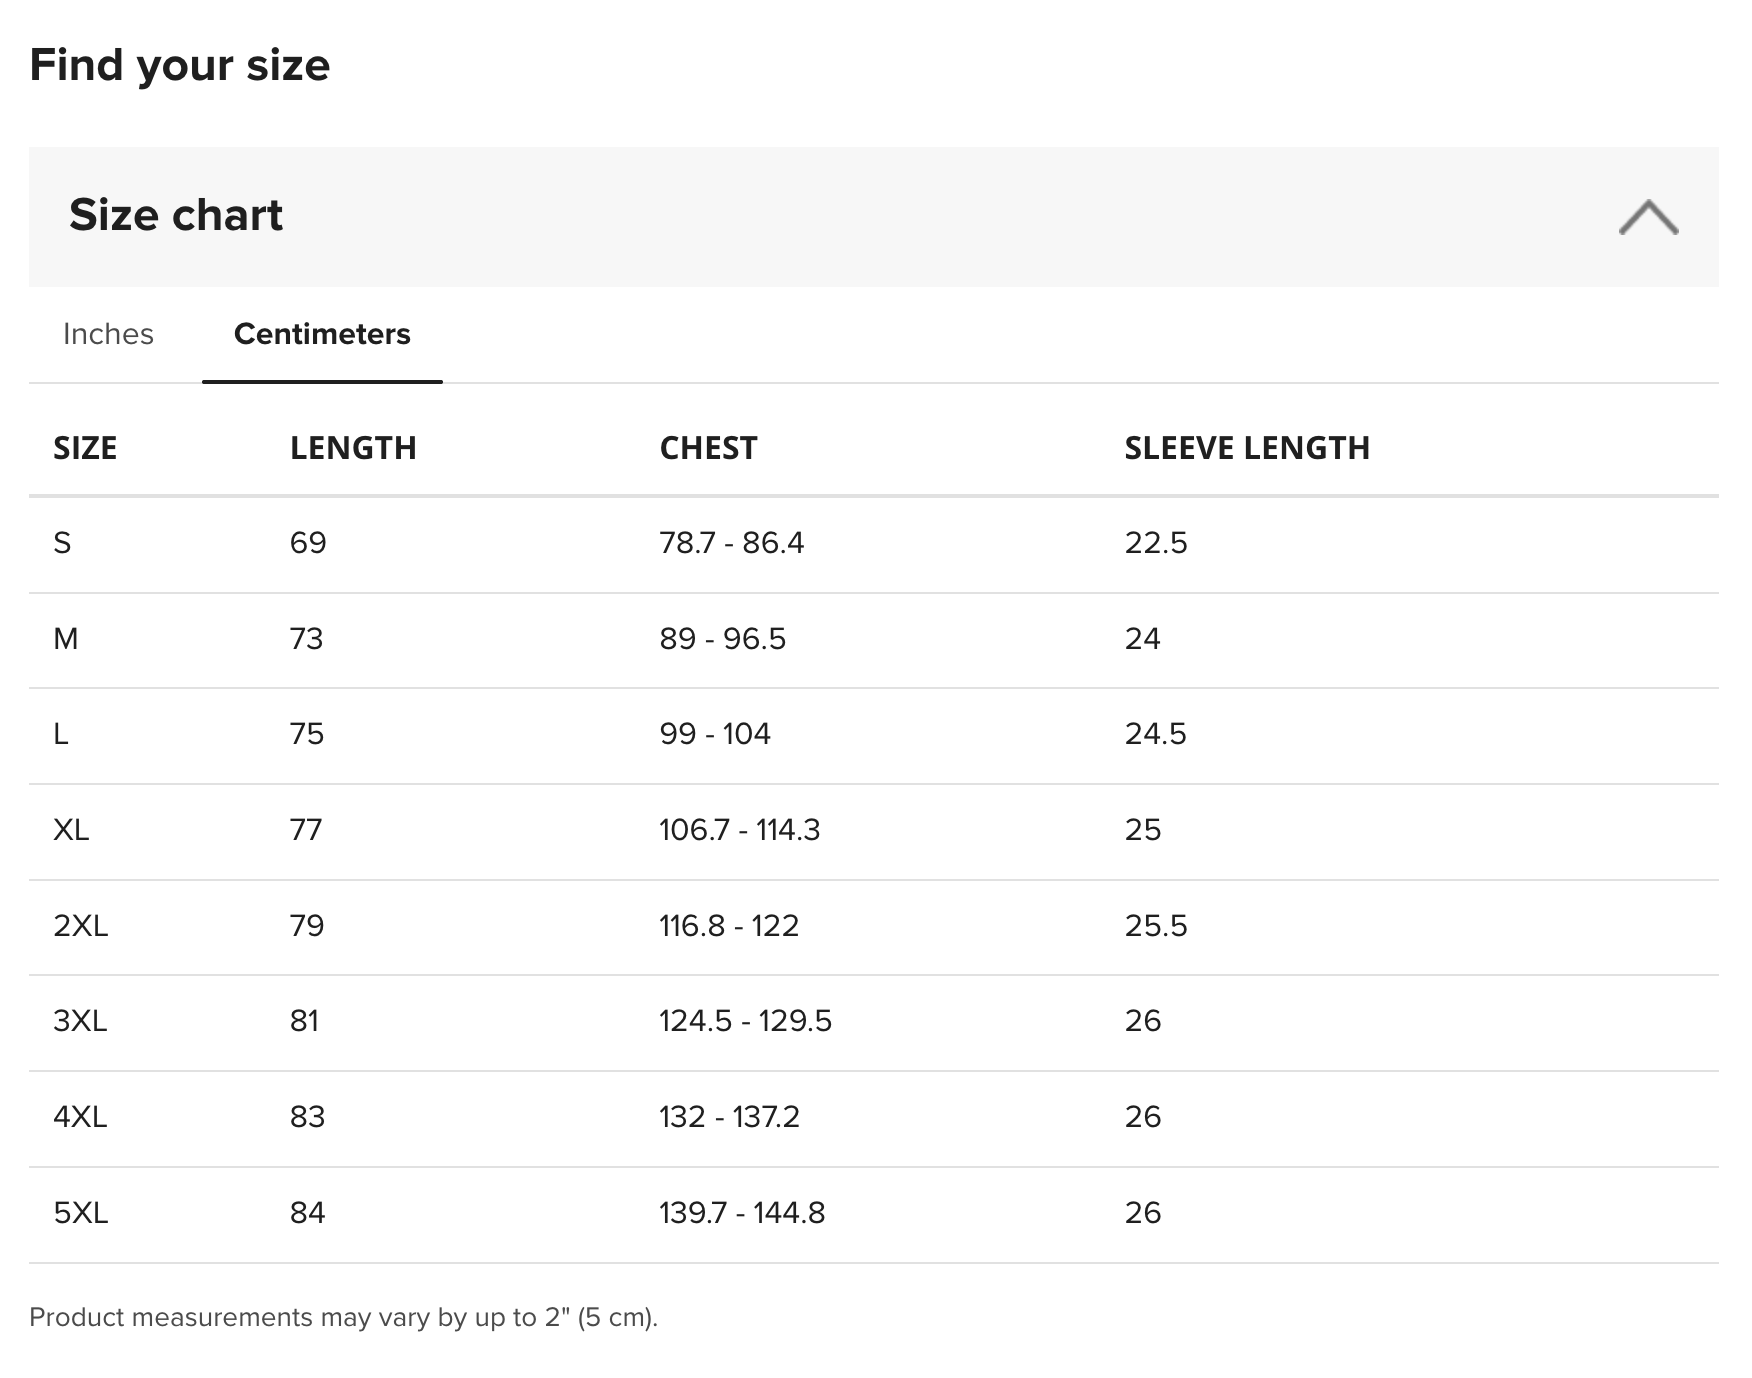The width and height of the screenshot is (1752, 1378).
Task: Collapse the Size chart chevron arrow
Action: (1647, 217)
